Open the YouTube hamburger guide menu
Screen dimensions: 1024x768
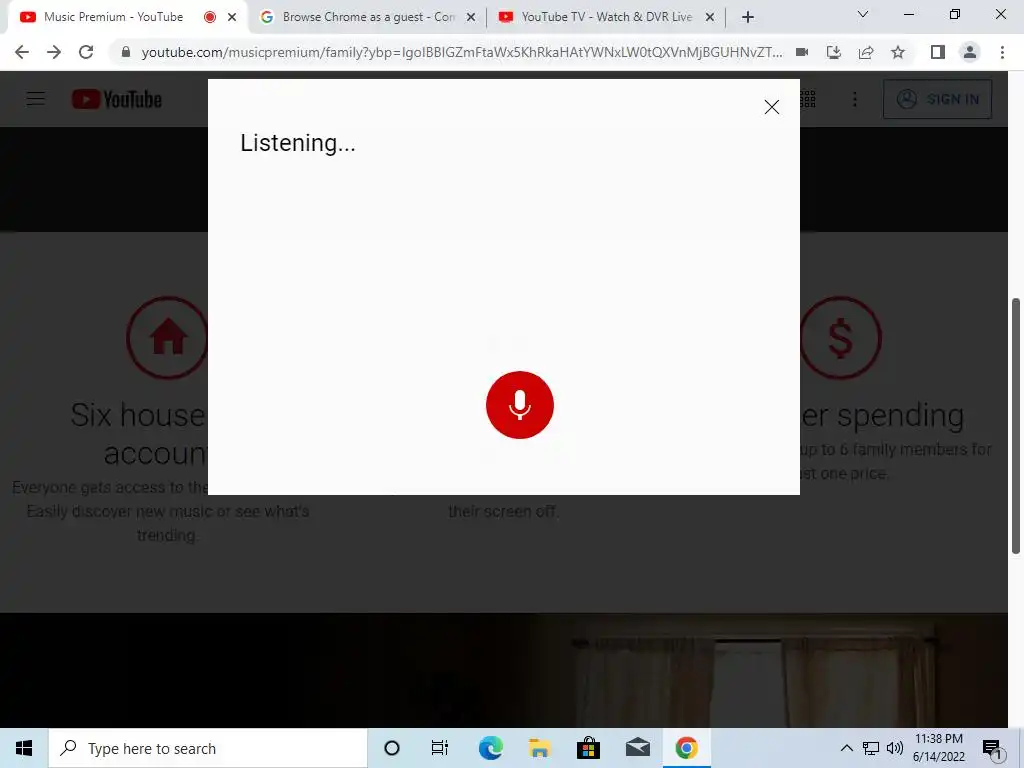(x=35, y=99)
